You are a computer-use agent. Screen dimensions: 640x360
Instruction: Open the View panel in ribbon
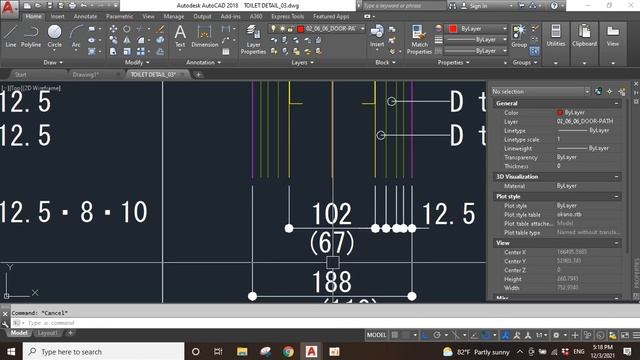(613, 36)
